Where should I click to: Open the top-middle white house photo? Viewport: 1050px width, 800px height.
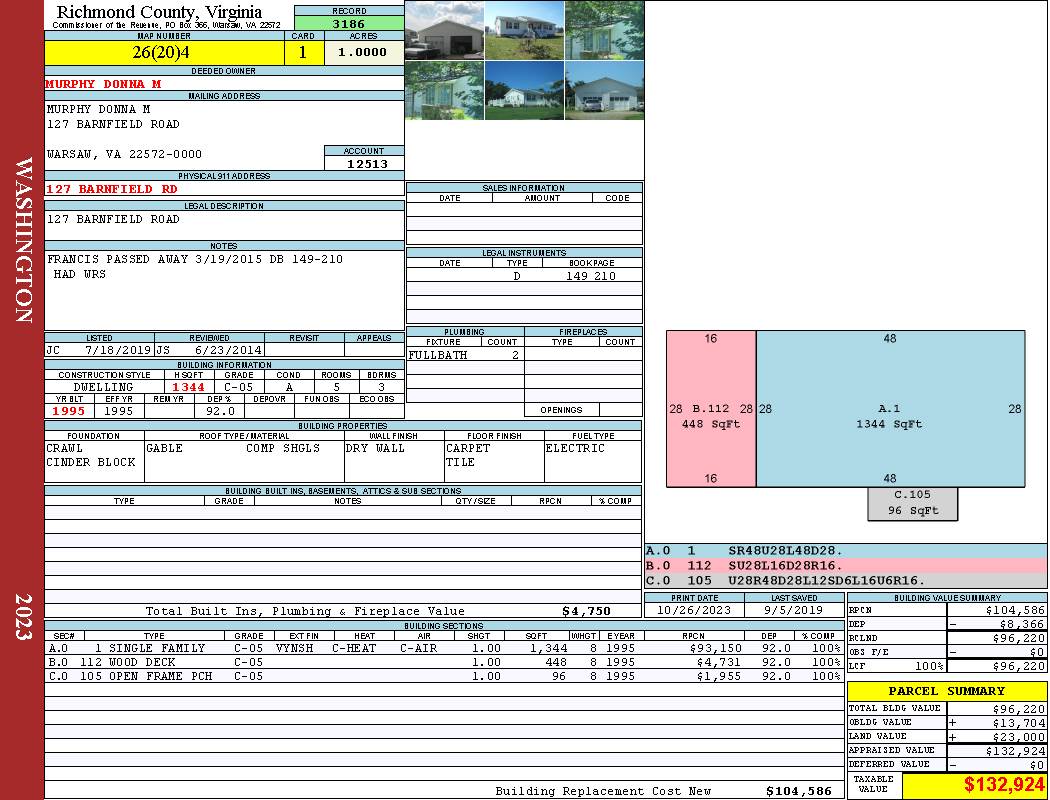[x=524, y=30]
